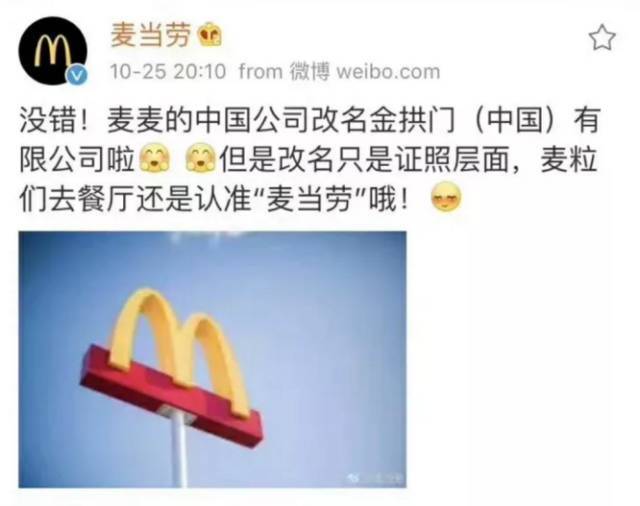This screenshot has height=506, width=640.
Task: Click the Weibo watermark in photo corner
Action: tap(375, 477)
